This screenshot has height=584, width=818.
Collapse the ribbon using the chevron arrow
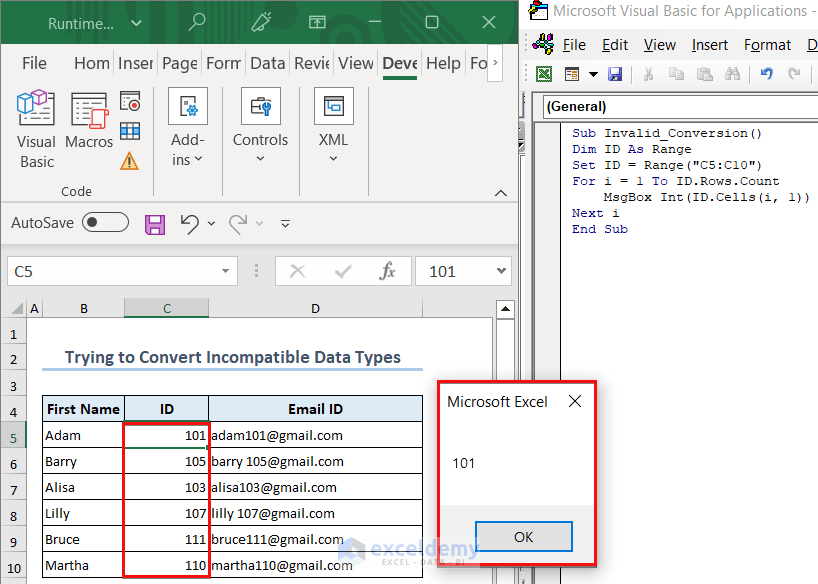pos(500,193)
